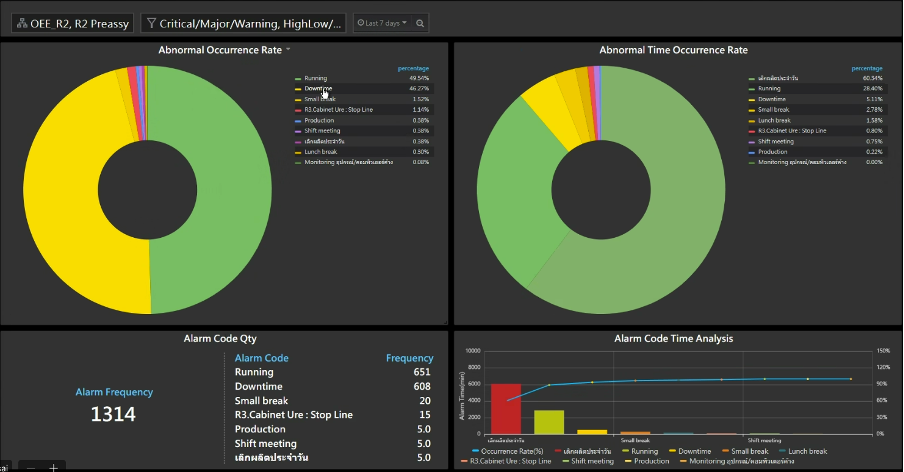The width and height of the screenshot is (904, 472).
Task: Click Downtime in the Abnormal Occurrence Rate legend
Action: click(318, 88)
